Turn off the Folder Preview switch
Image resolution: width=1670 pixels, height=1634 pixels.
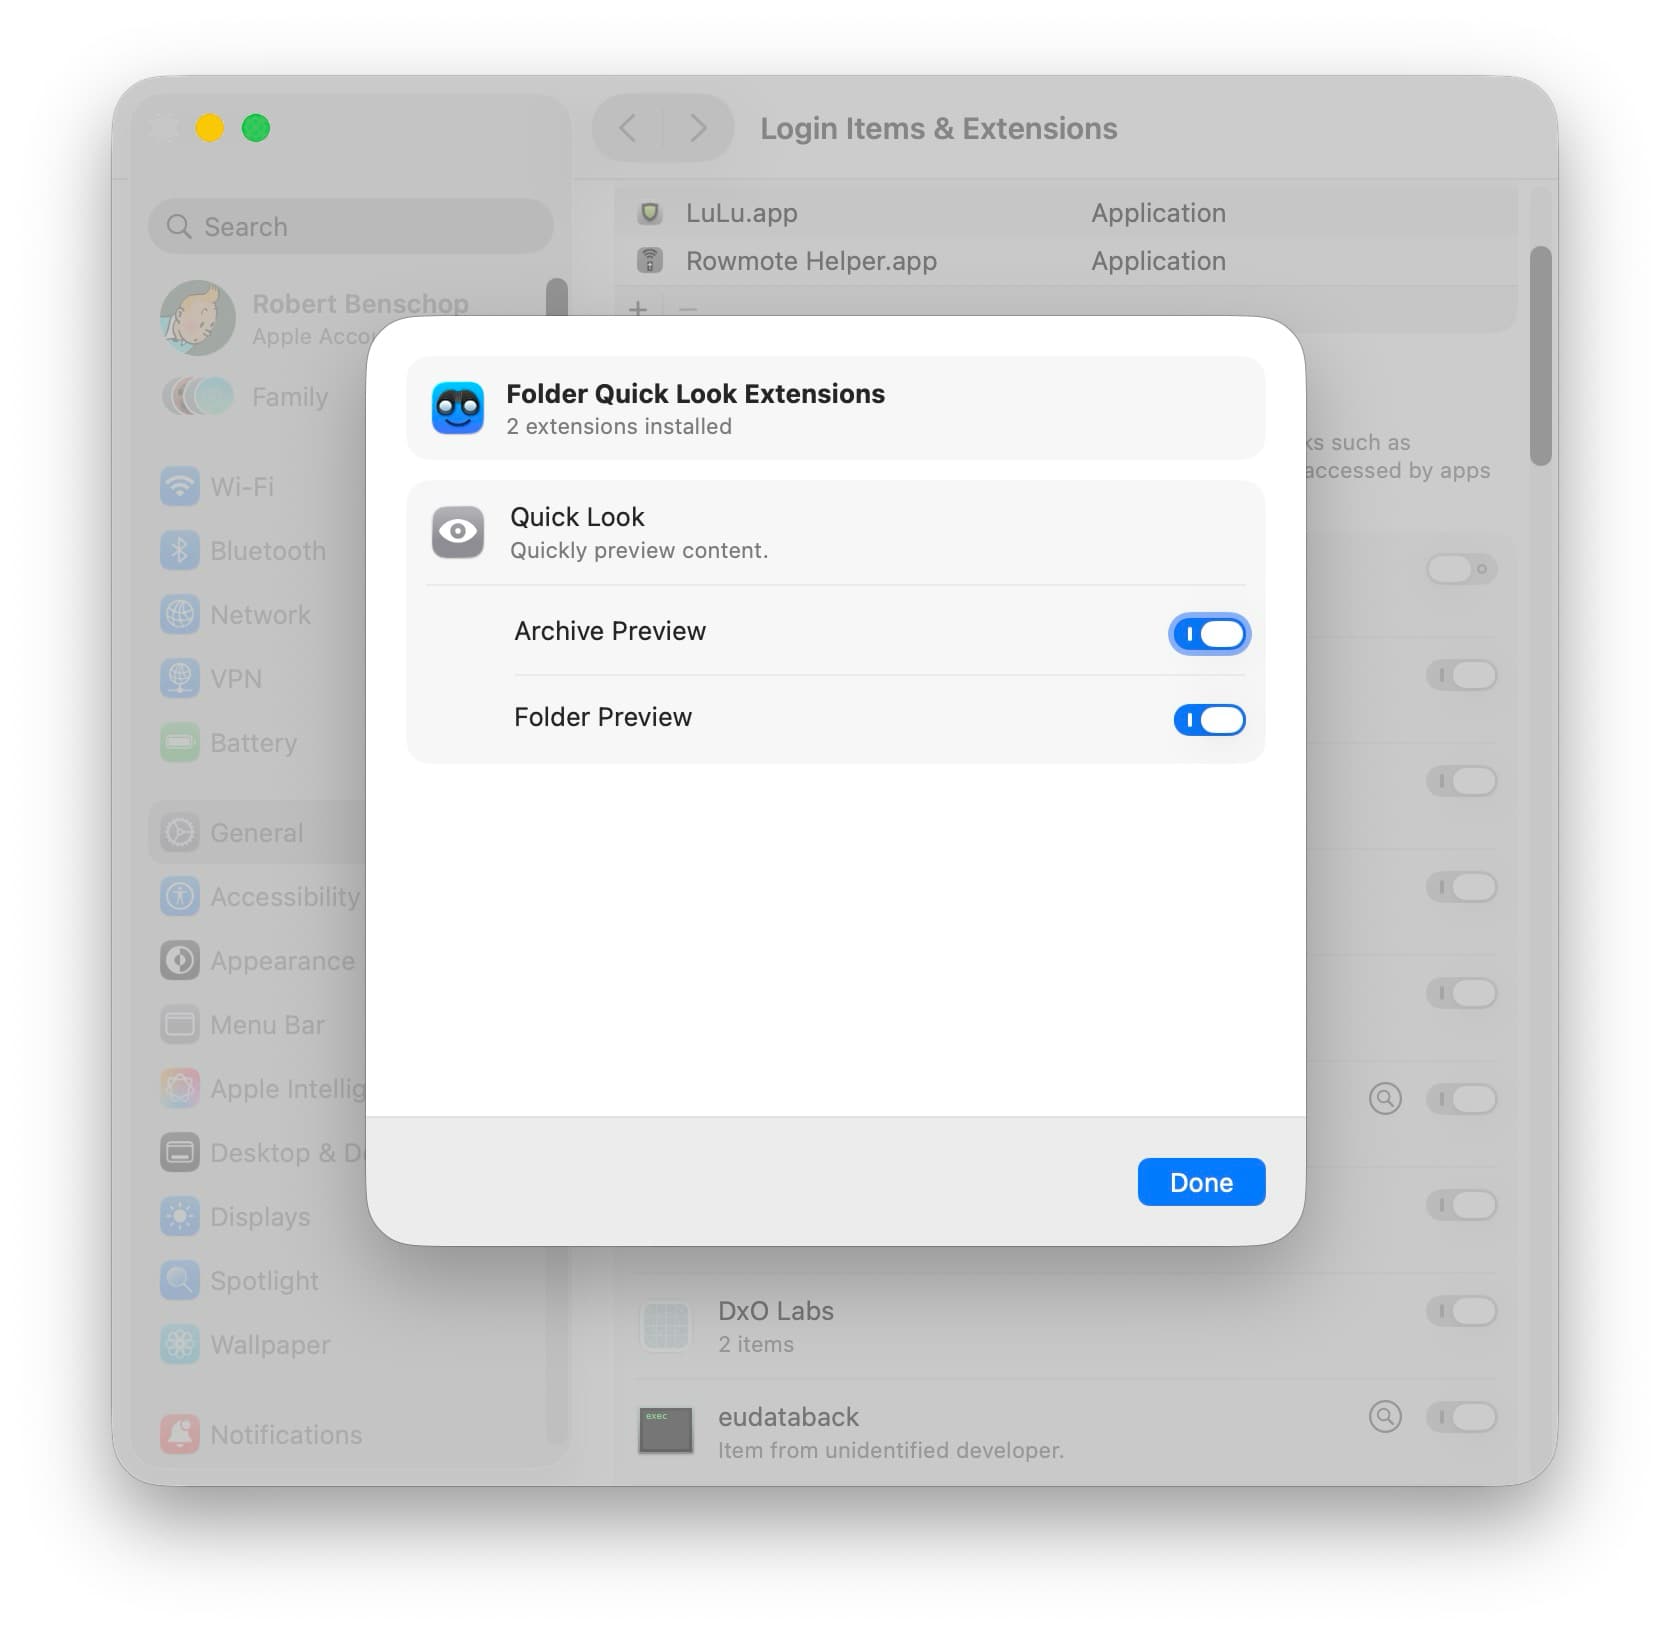[1209, 720]
